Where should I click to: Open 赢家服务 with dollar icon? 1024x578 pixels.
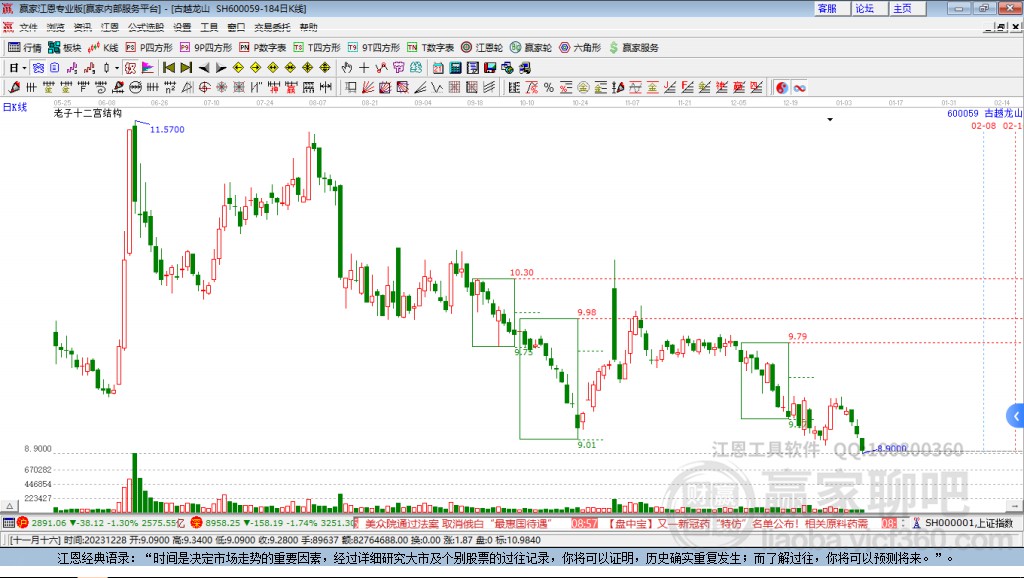pyautogui.click(x=633, y=48)
